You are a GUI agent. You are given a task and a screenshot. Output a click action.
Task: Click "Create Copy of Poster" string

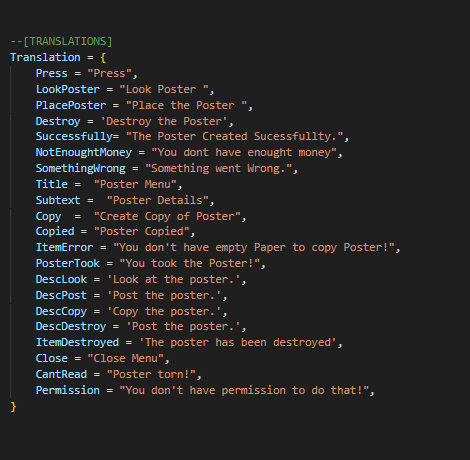click(x=167, y=216)
